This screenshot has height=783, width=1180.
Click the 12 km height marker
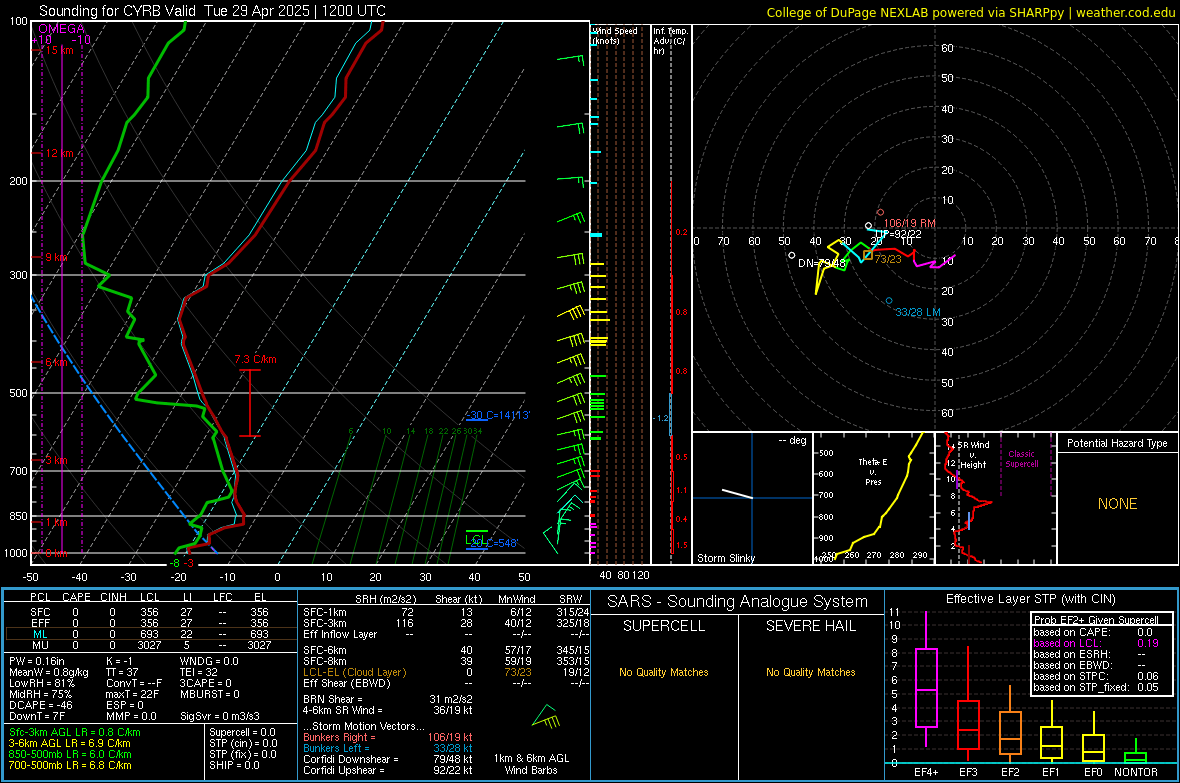[59, 153]
